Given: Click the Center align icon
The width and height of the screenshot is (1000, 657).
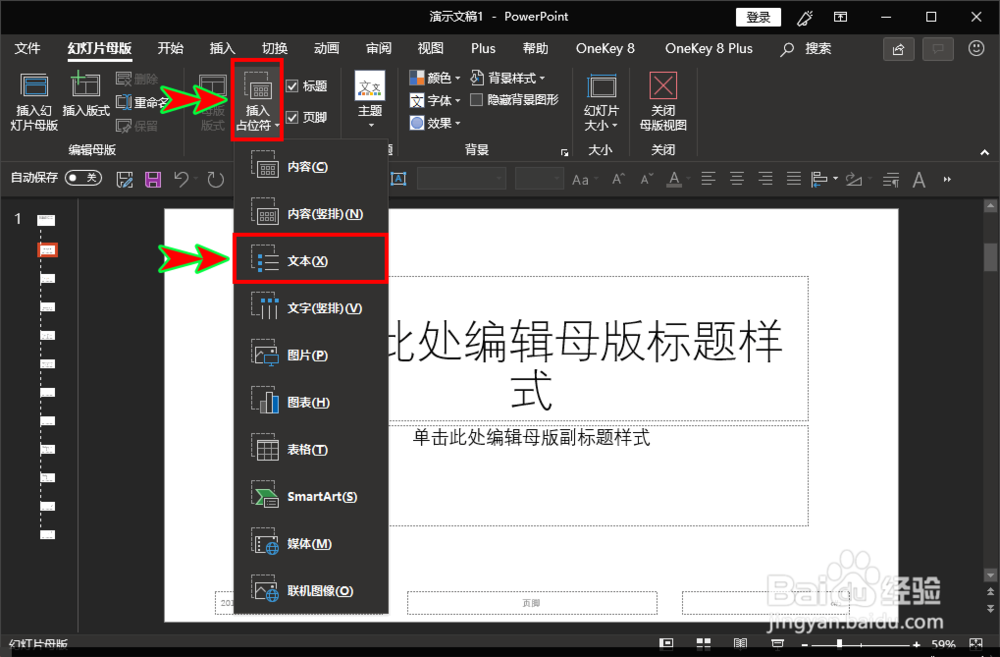Looking at the screenshot, I should [737, 179].
